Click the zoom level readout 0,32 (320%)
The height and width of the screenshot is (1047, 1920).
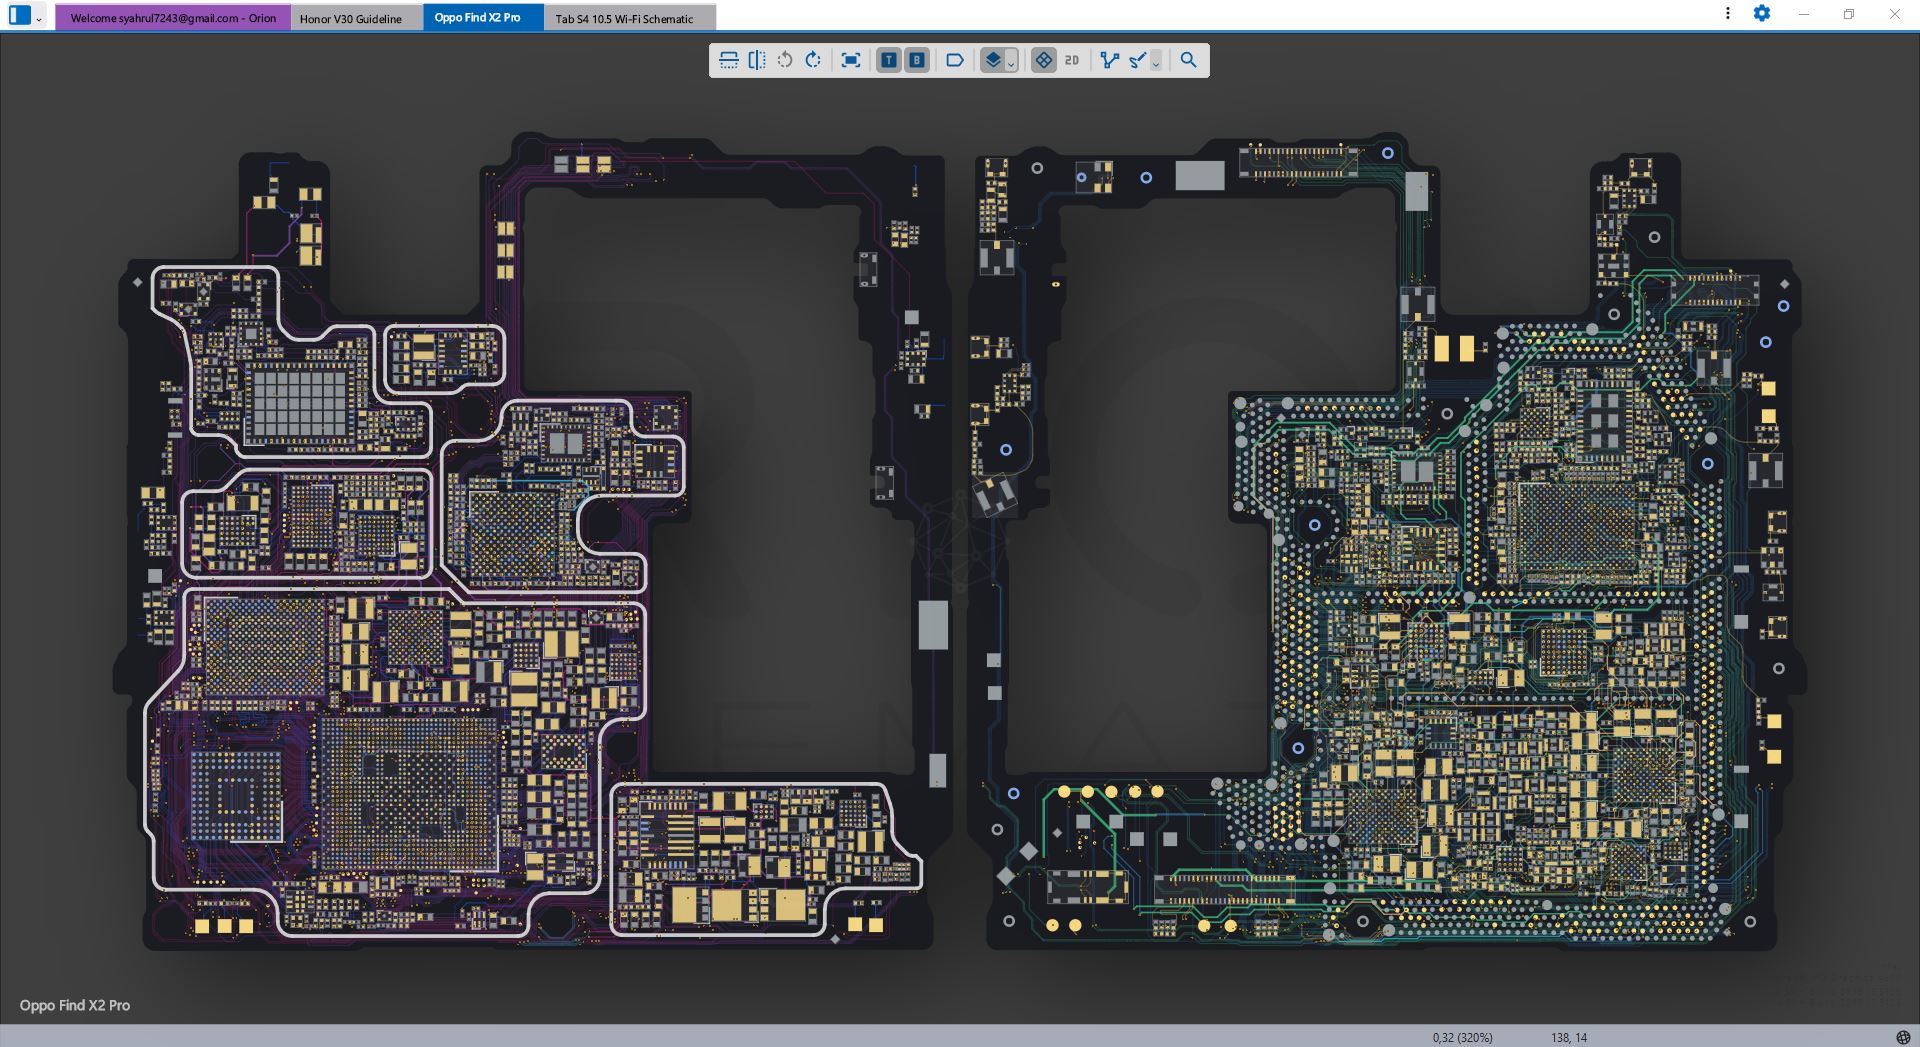[1462, 1038]
